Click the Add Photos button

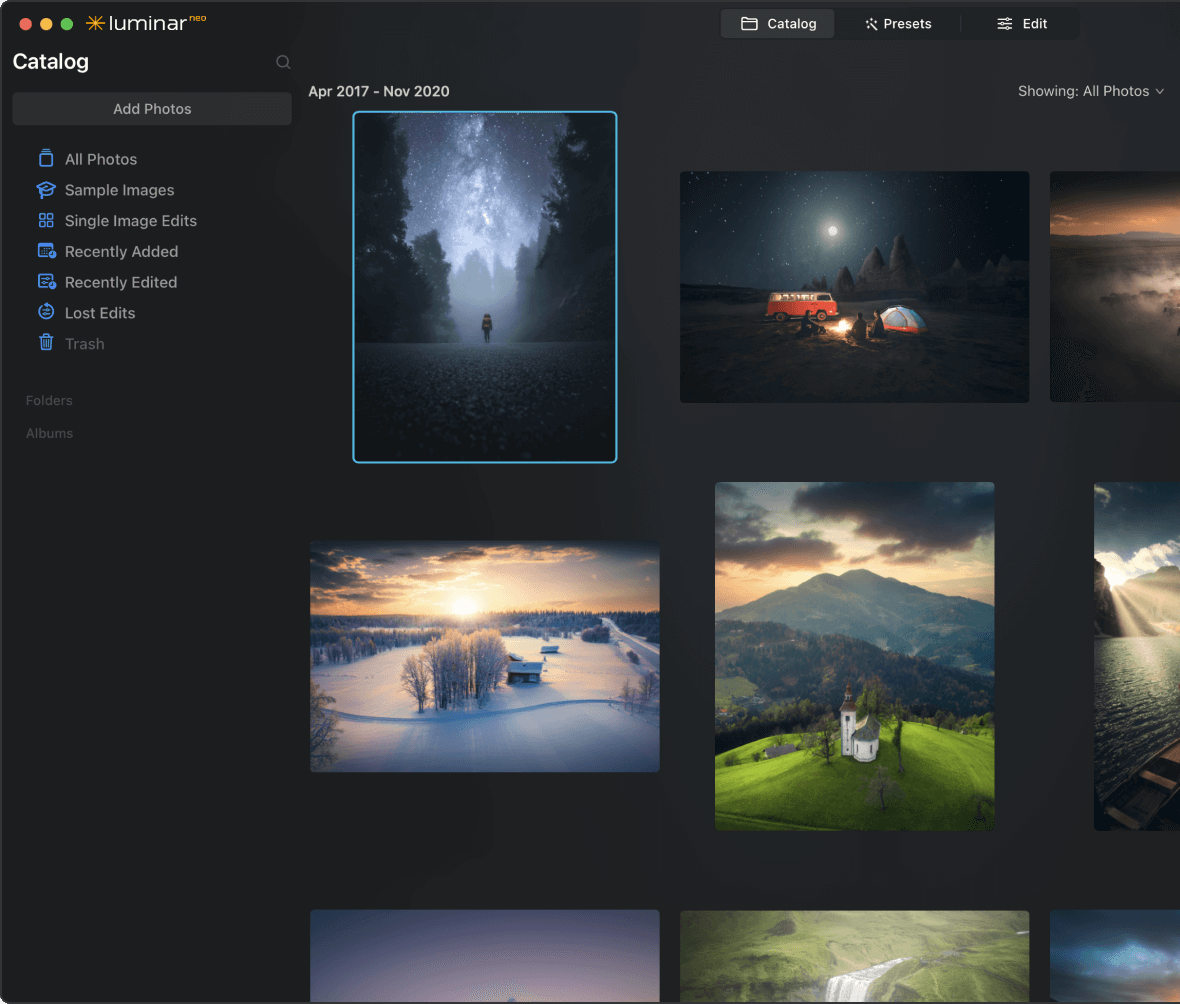coord(152,109)
